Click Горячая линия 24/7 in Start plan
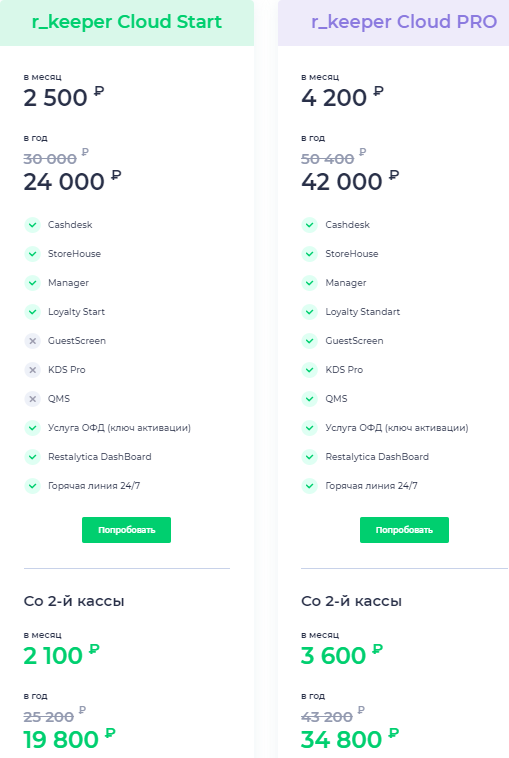Image resolution: width=509 pixels, height=758 pixels. [94, 486]
